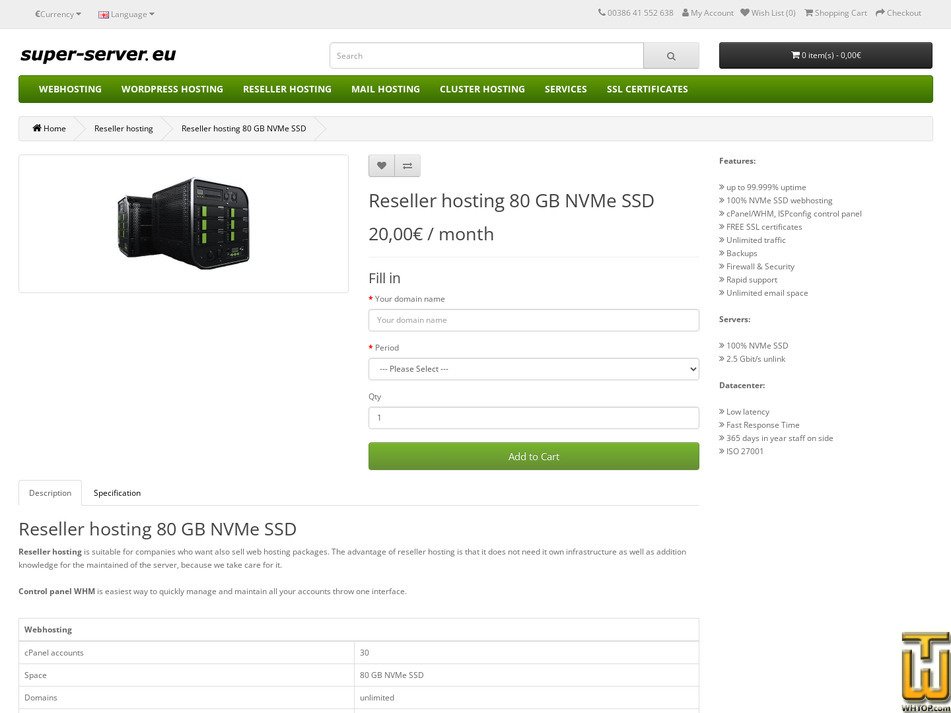This screenshot has height=713, width=951.
Task: Focus the Search input field
Action: 486,56
